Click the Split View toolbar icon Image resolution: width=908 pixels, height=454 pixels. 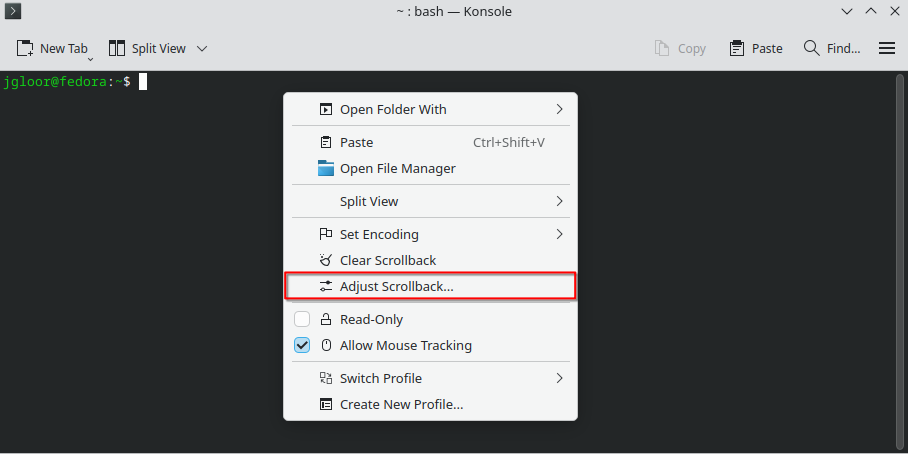pyautogui.click(x=117, y=48)
